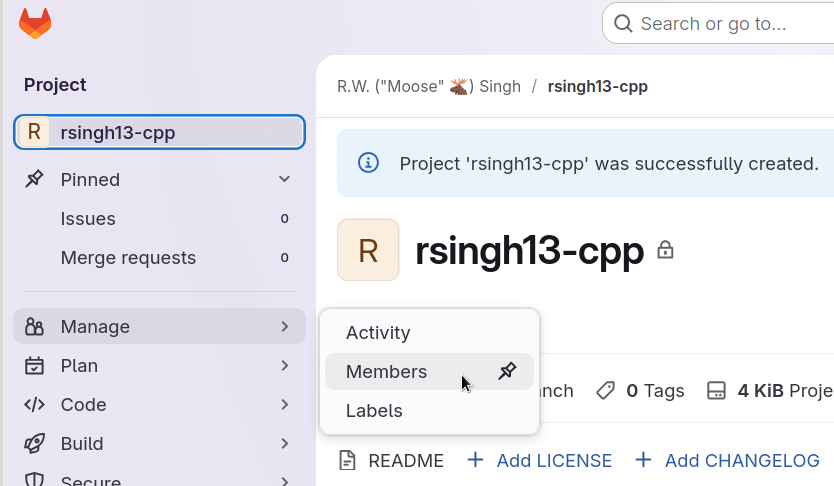Image resolution: width=834 pixels, height=486 pixels.
Task: Click the Build rocket icon
Action: click(34, 443)
